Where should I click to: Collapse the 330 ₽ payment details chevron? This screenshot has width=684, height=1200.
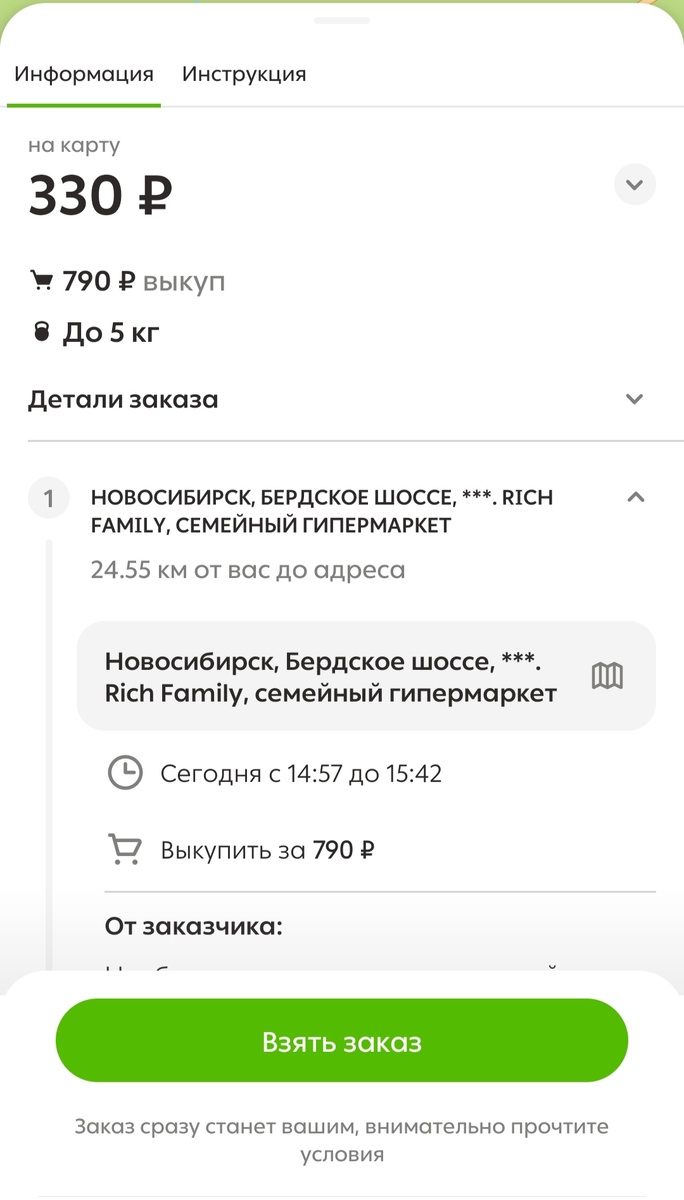[x=634, y=185]
